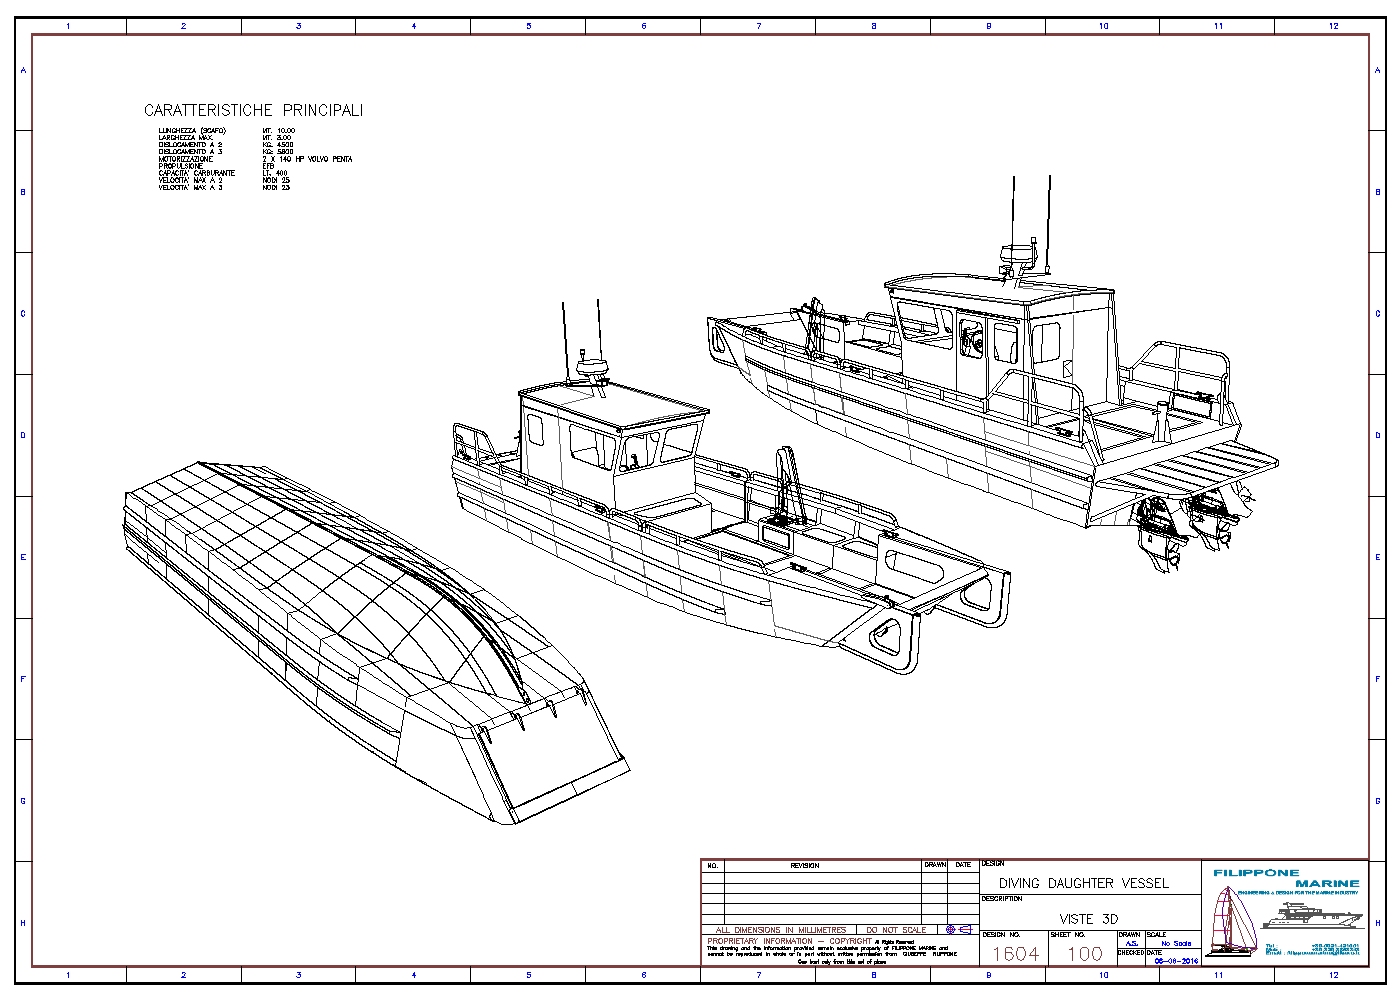Screen dimensions: 1400x1000
Task: Click the ALL DIMENSIONS IN MILLIMETRES note
Action: (781, 930)
